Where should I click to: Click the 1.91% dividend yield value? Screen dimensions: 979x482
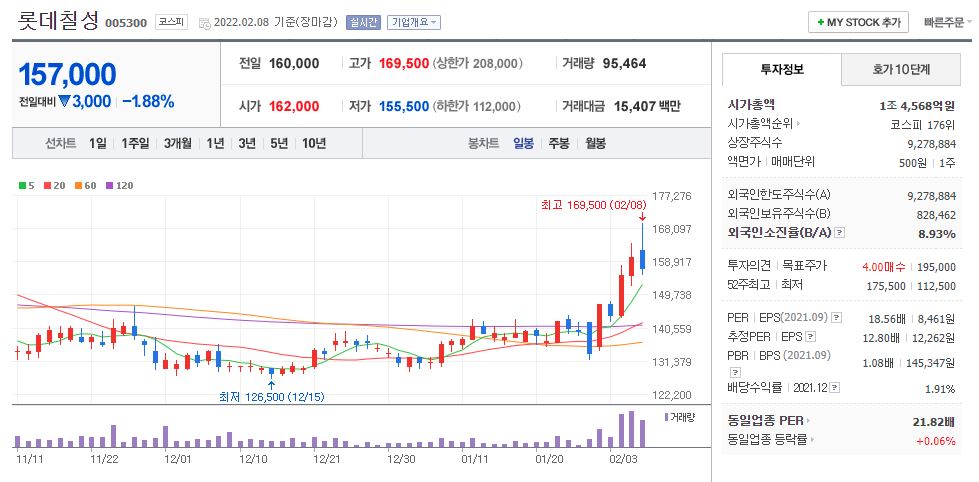(940, 389)
